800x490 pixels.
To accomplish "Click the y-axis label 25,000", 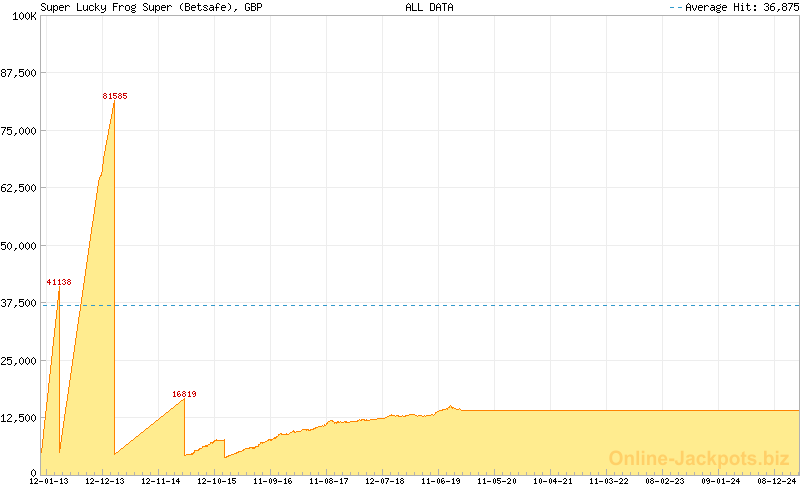I will tap(19, 360).
